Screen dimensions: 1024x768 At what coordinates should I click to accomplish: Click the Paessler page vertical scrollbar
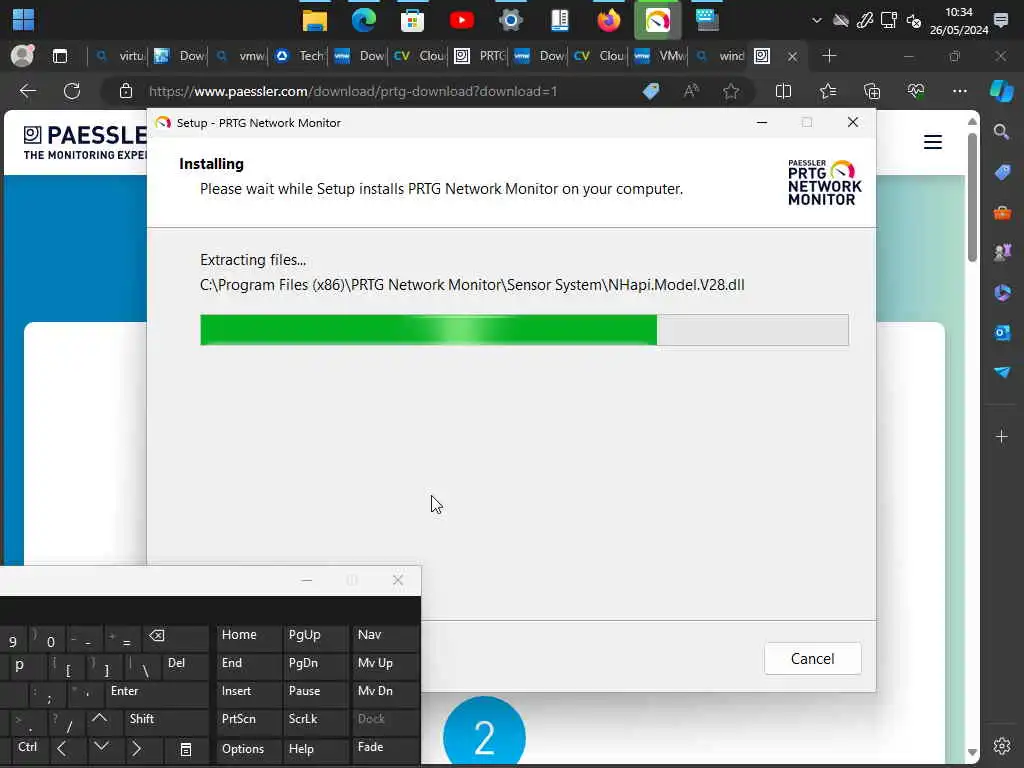pyautogui.click(x=972, y=197)
